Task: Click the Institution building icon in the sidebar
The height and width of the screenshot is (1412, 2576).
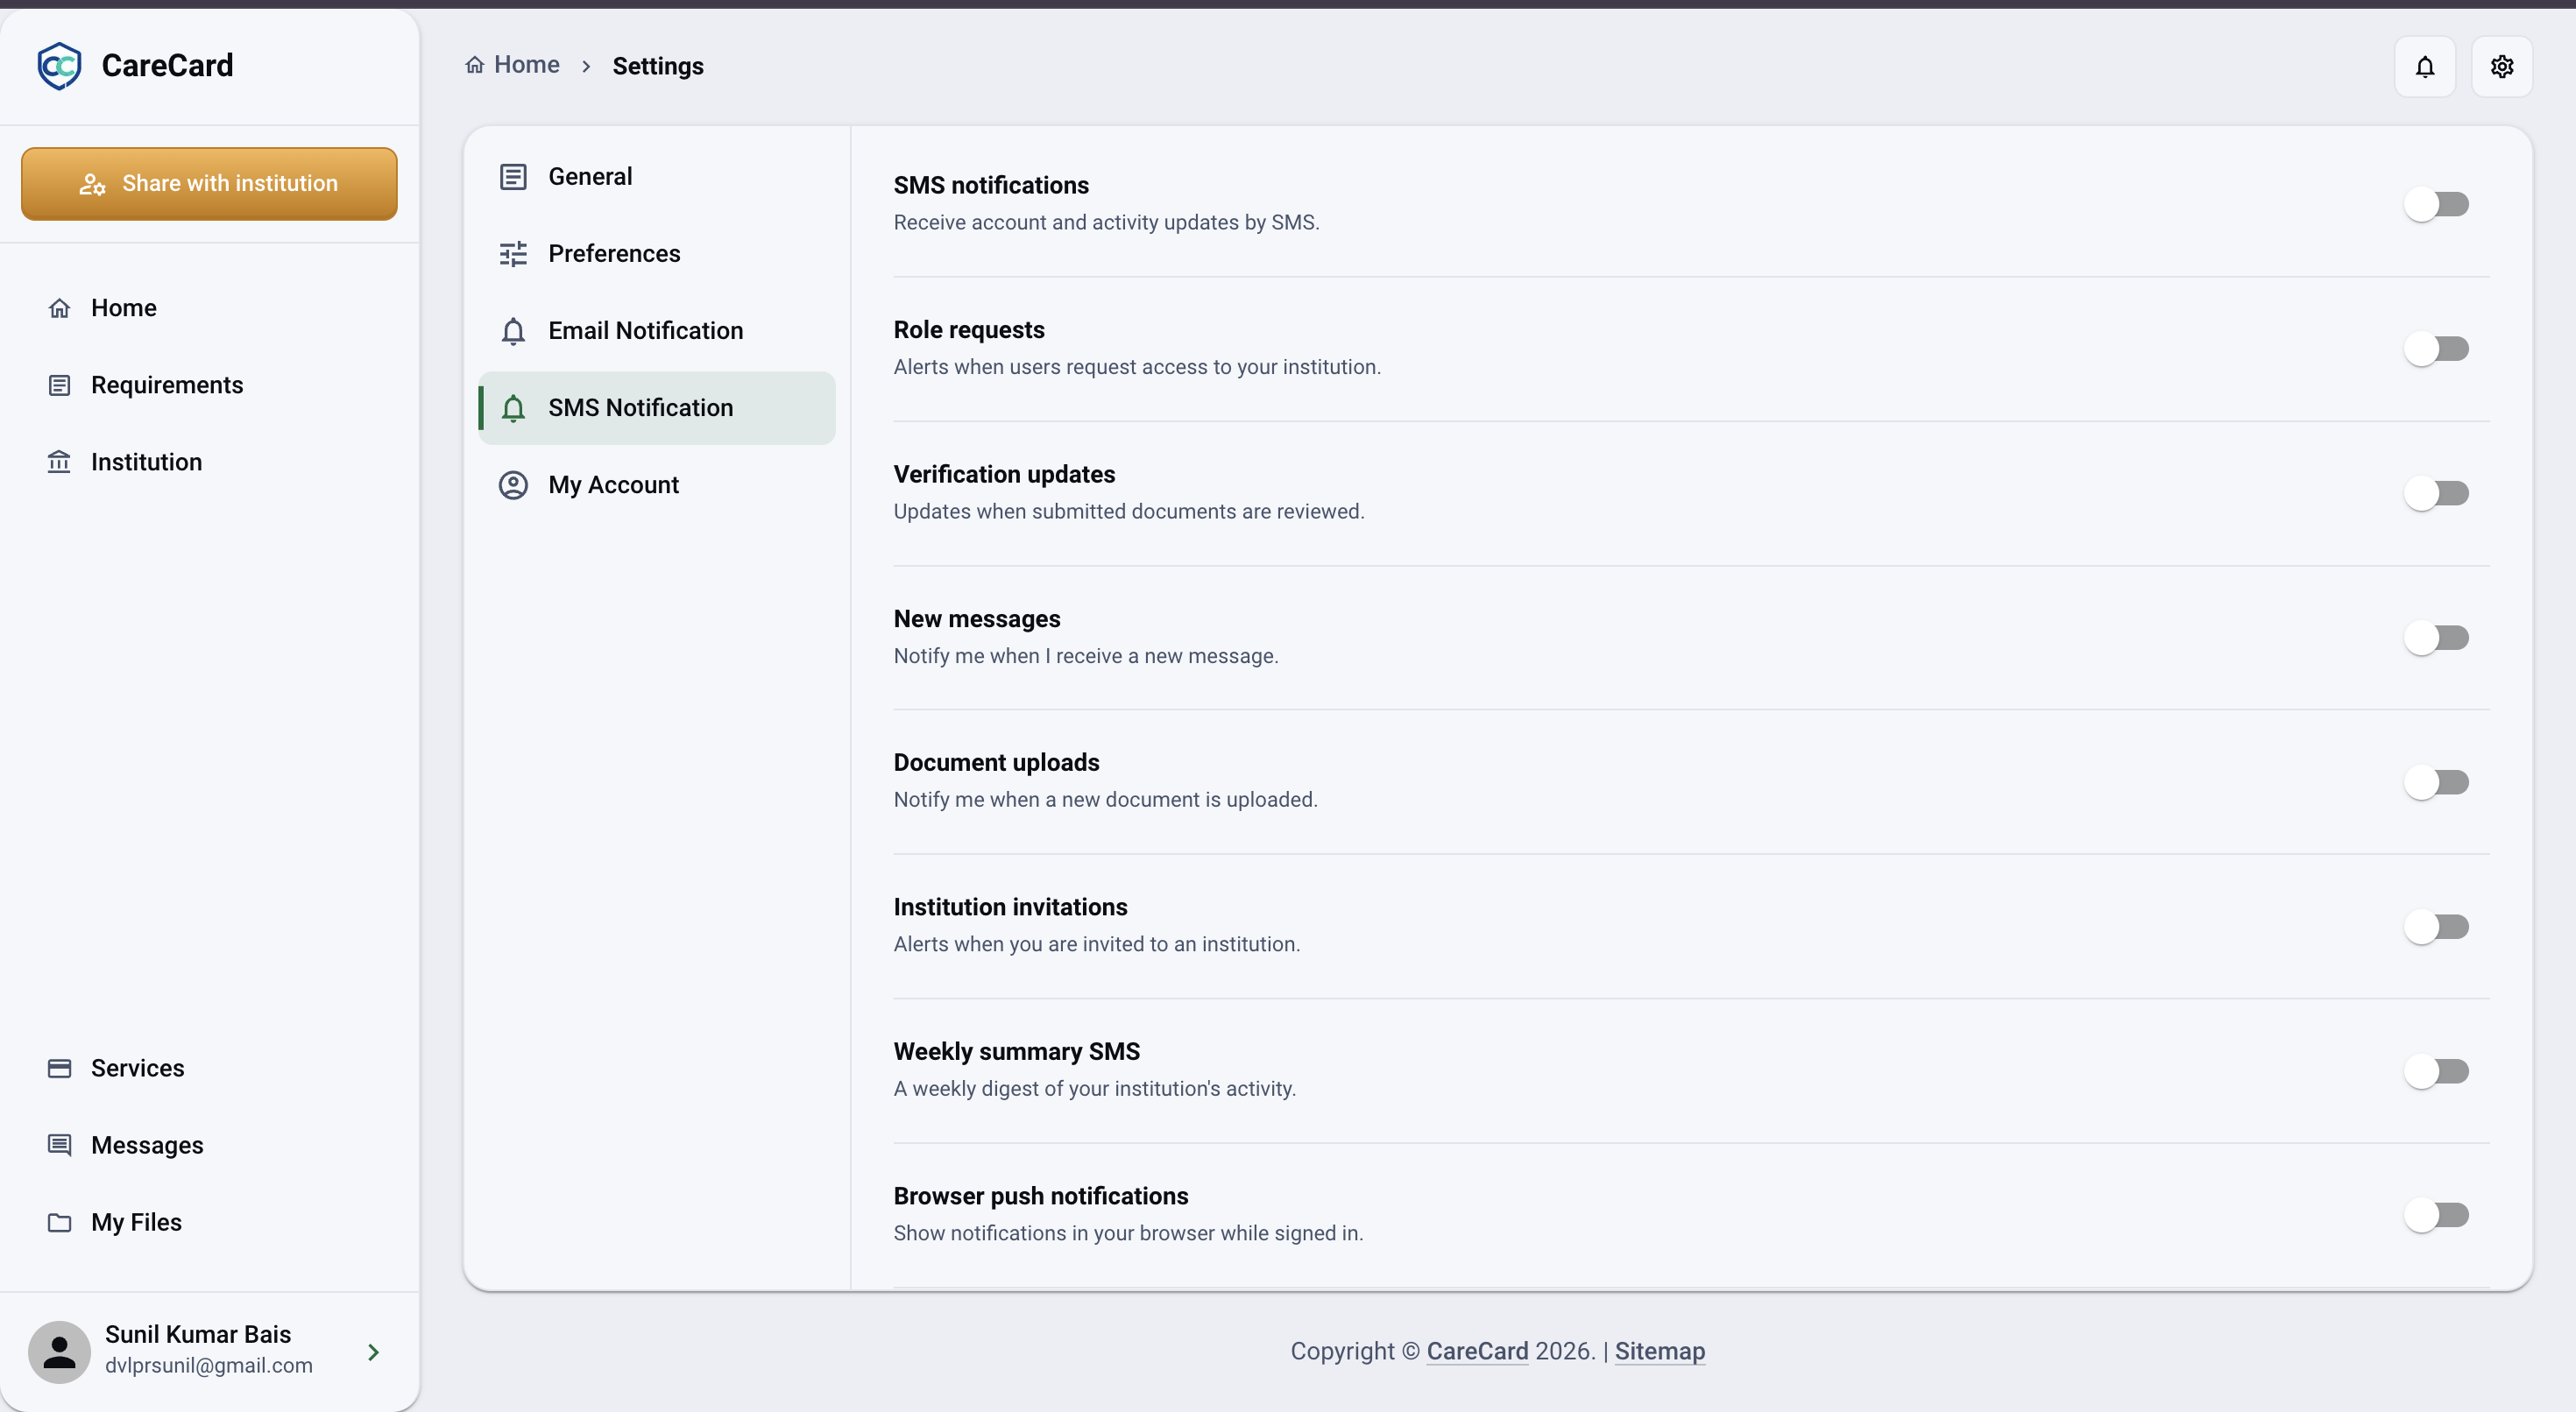Action: 59,462
